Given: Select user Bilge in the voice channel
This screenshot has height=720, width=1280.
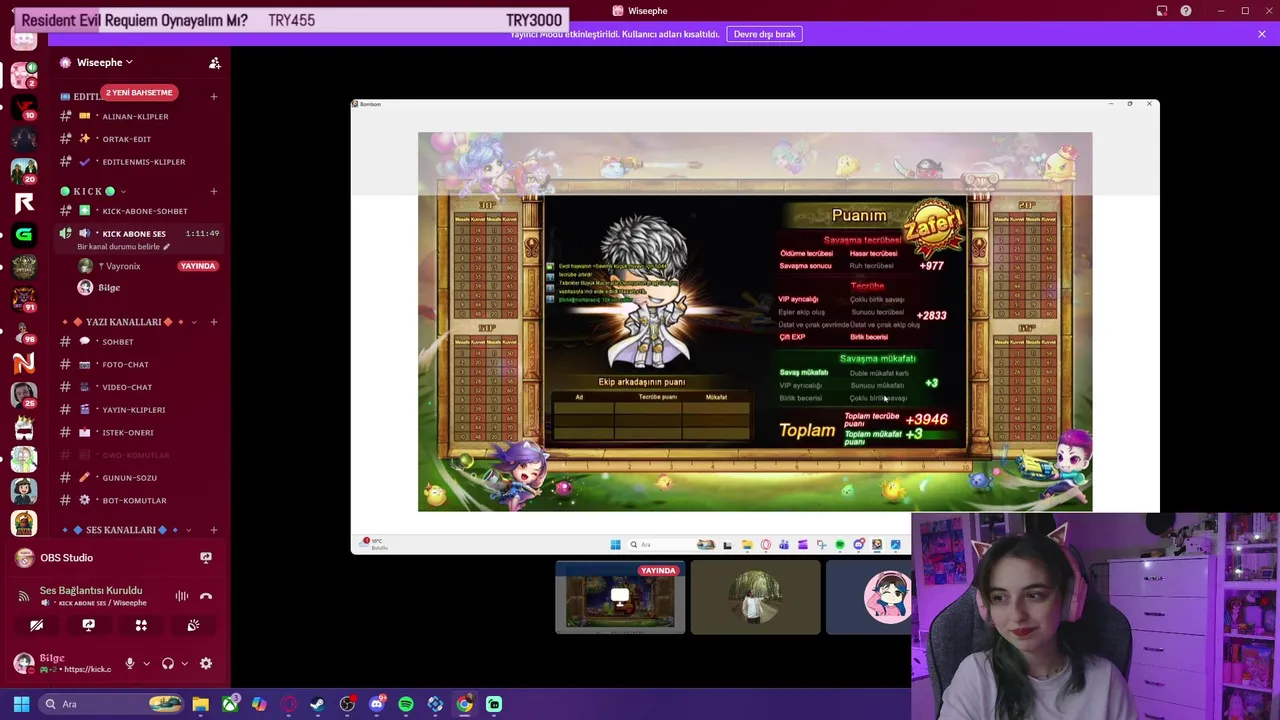Looking at the screenshot, I should (x=148, y=288).
